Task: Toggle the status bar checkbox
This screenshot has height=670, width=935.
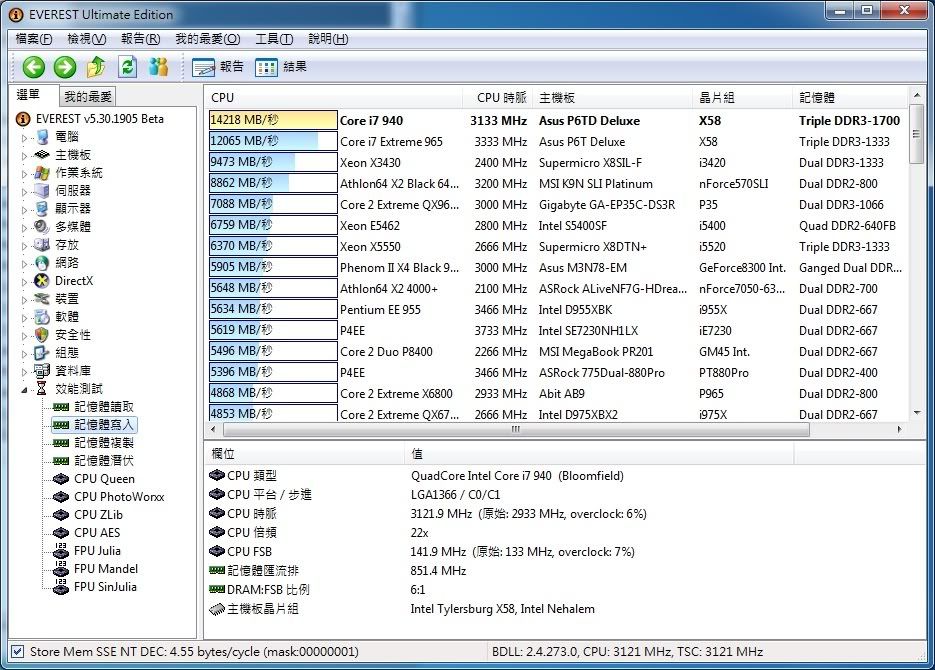Action: 18,652
